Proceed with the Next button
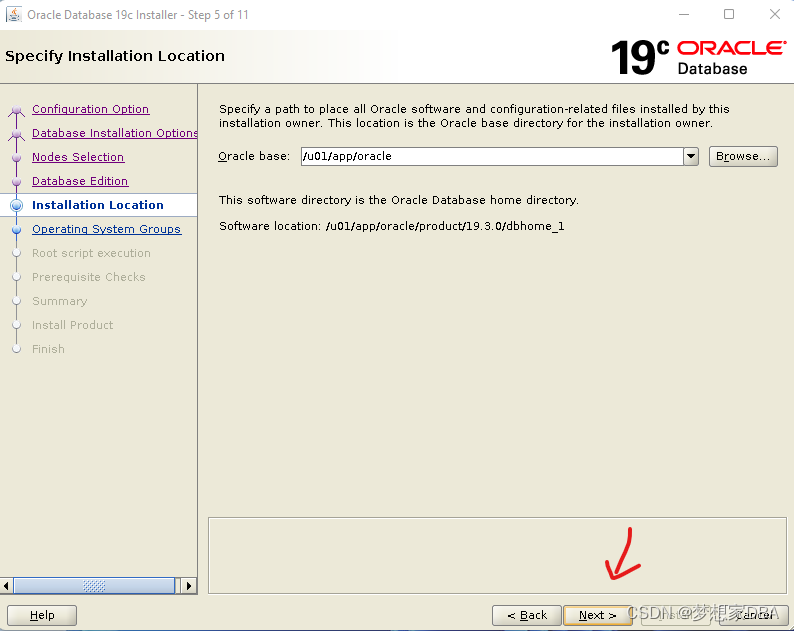Image resolution: width=794 pixels, height=631 pixels. [598, 615]
